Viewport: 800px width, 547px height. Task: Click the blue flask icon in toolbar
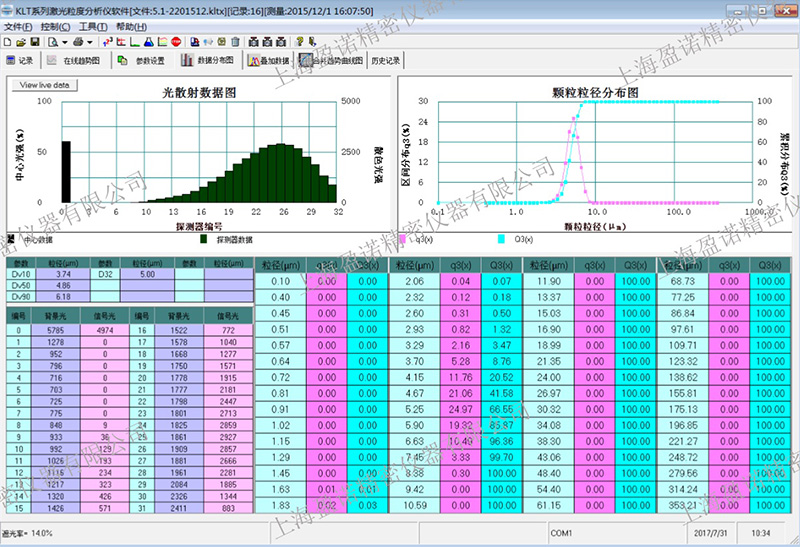[x=148, y=42]
